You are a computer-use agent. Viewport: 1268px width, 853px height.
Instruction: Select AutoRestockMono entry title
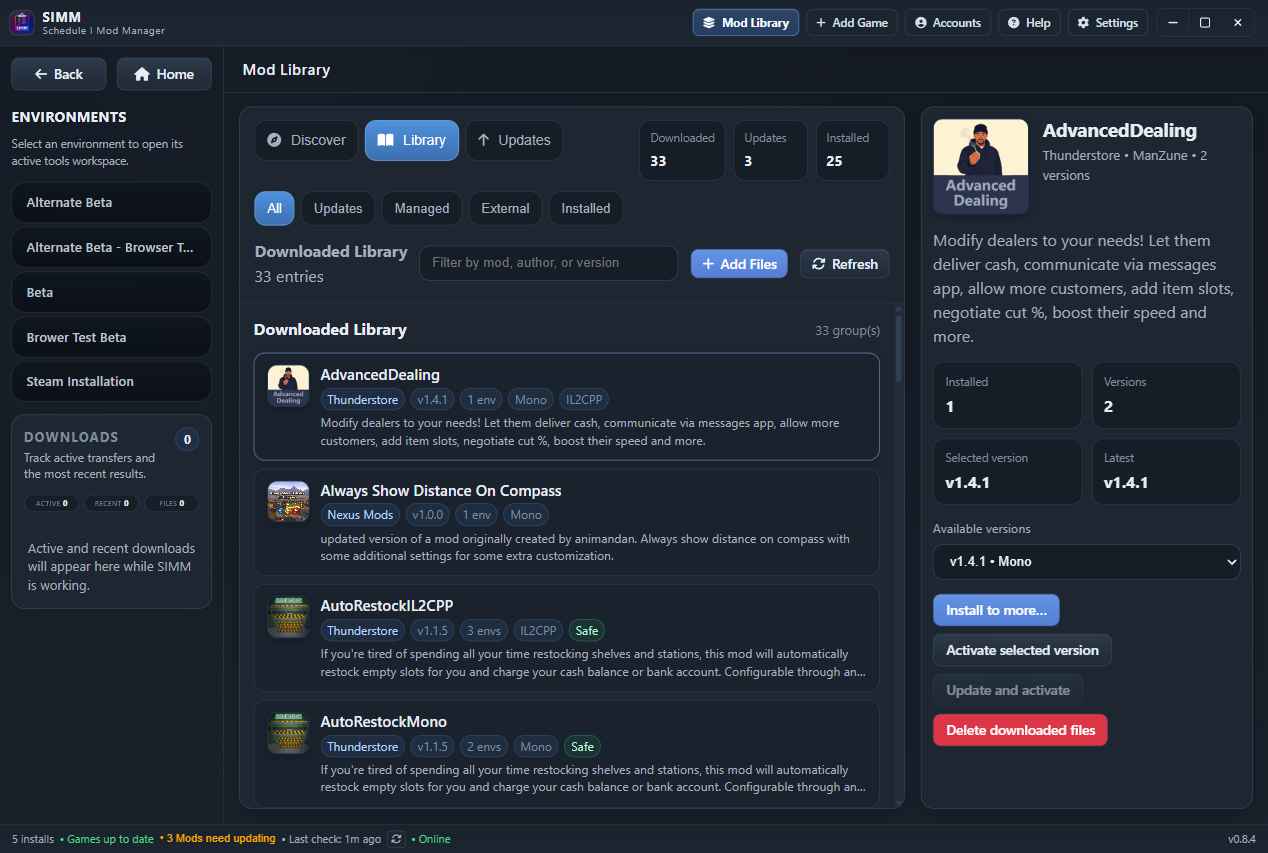(x=383, y=722)
